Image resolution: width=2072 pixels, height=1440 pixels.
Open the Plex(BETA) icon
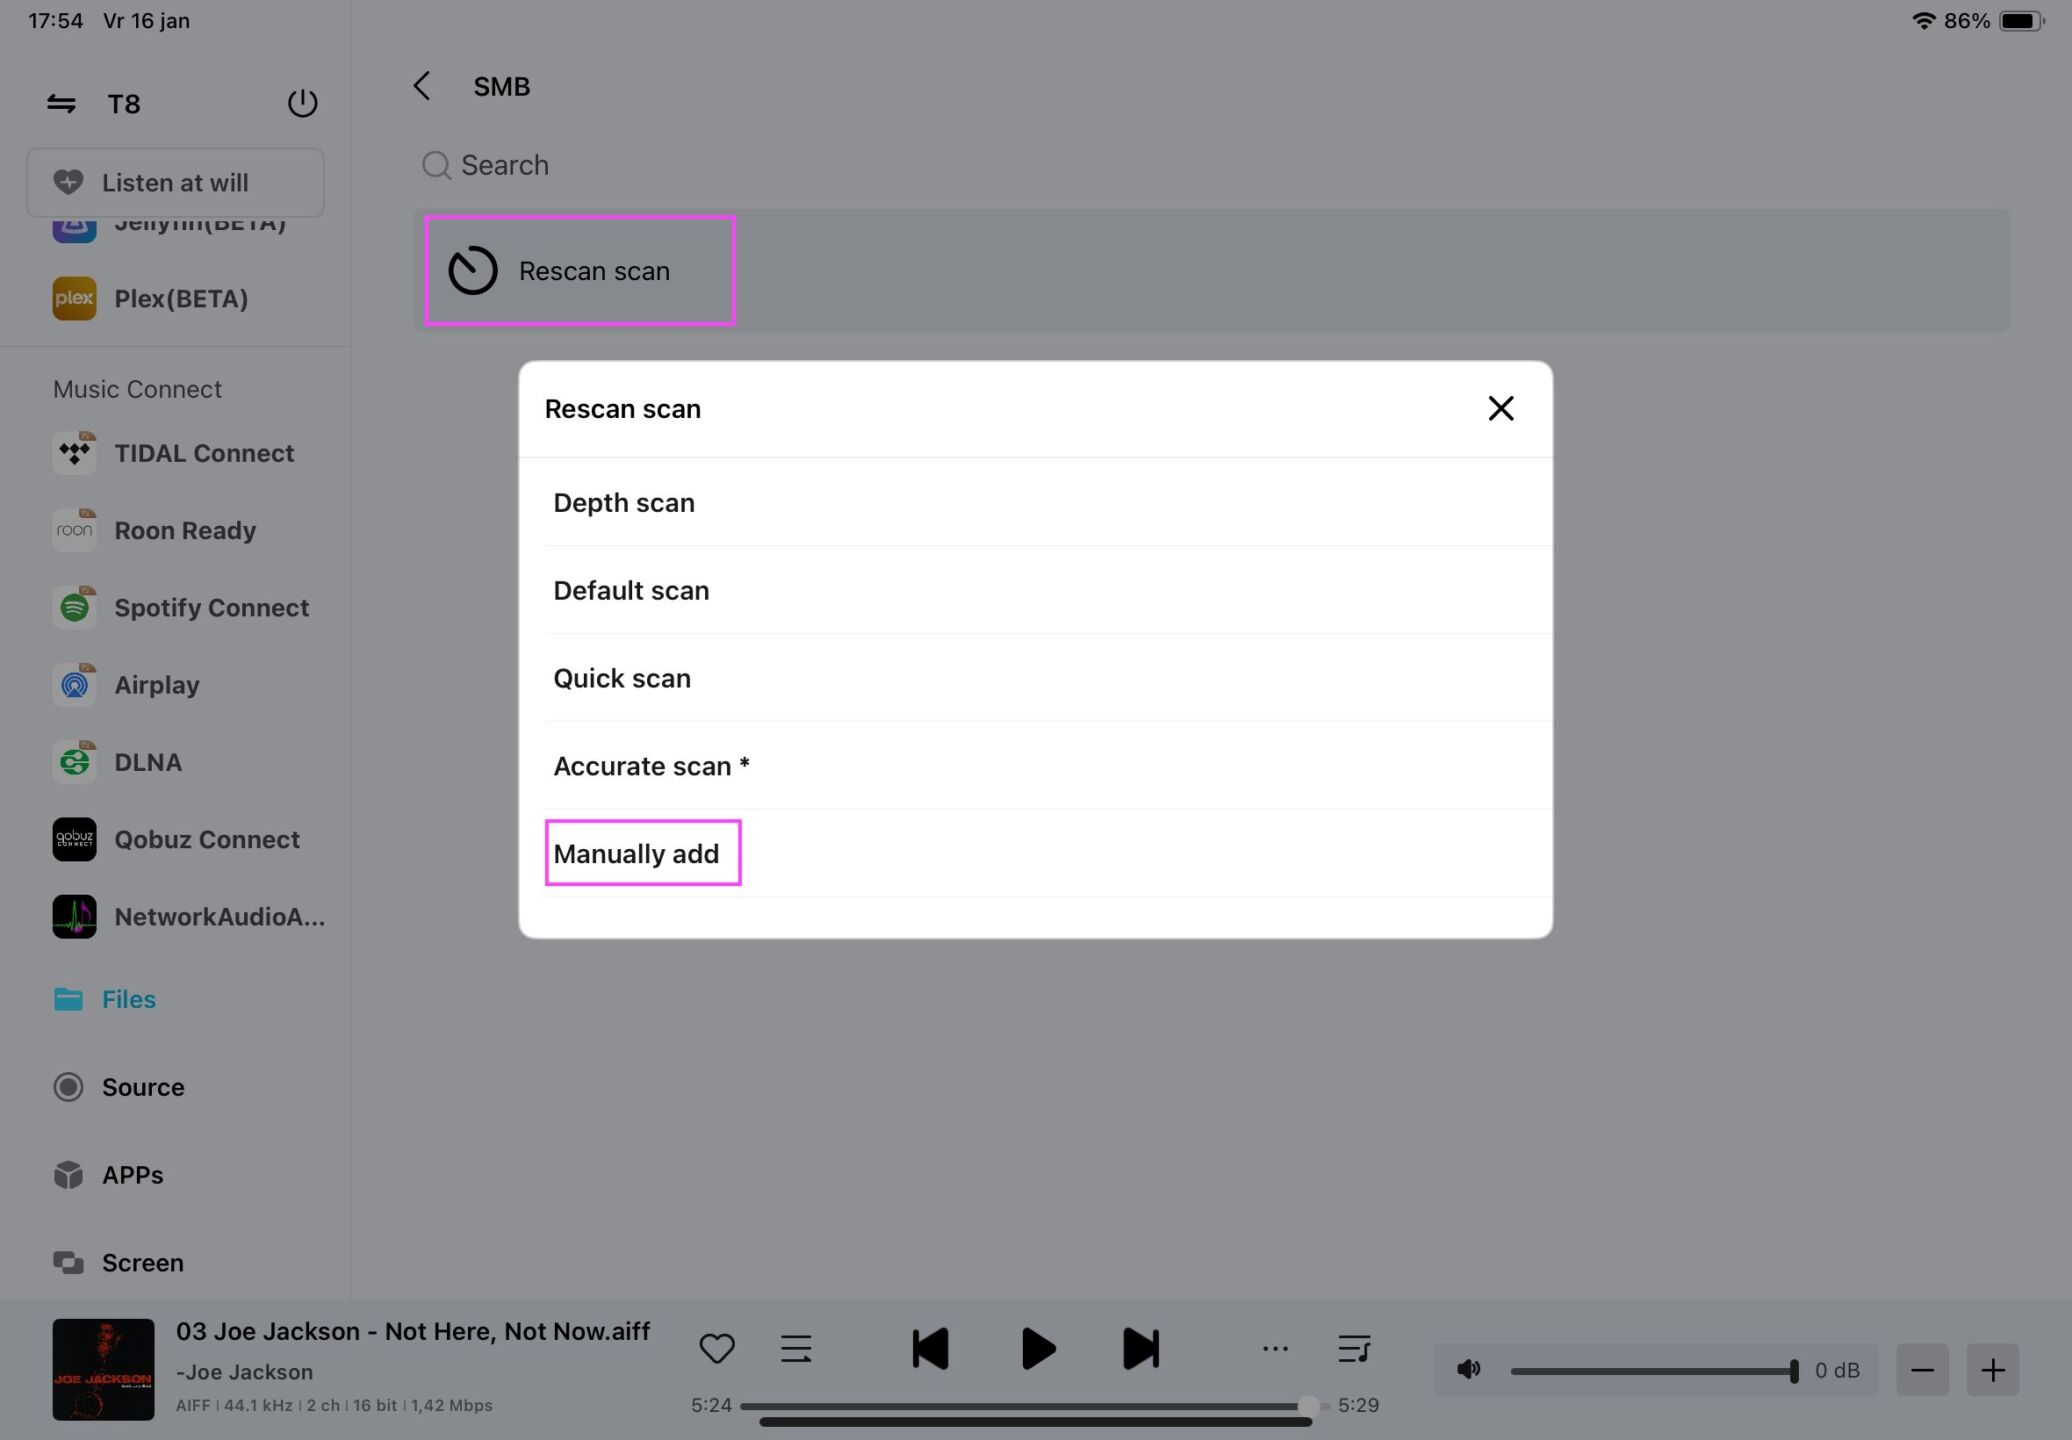74,298
